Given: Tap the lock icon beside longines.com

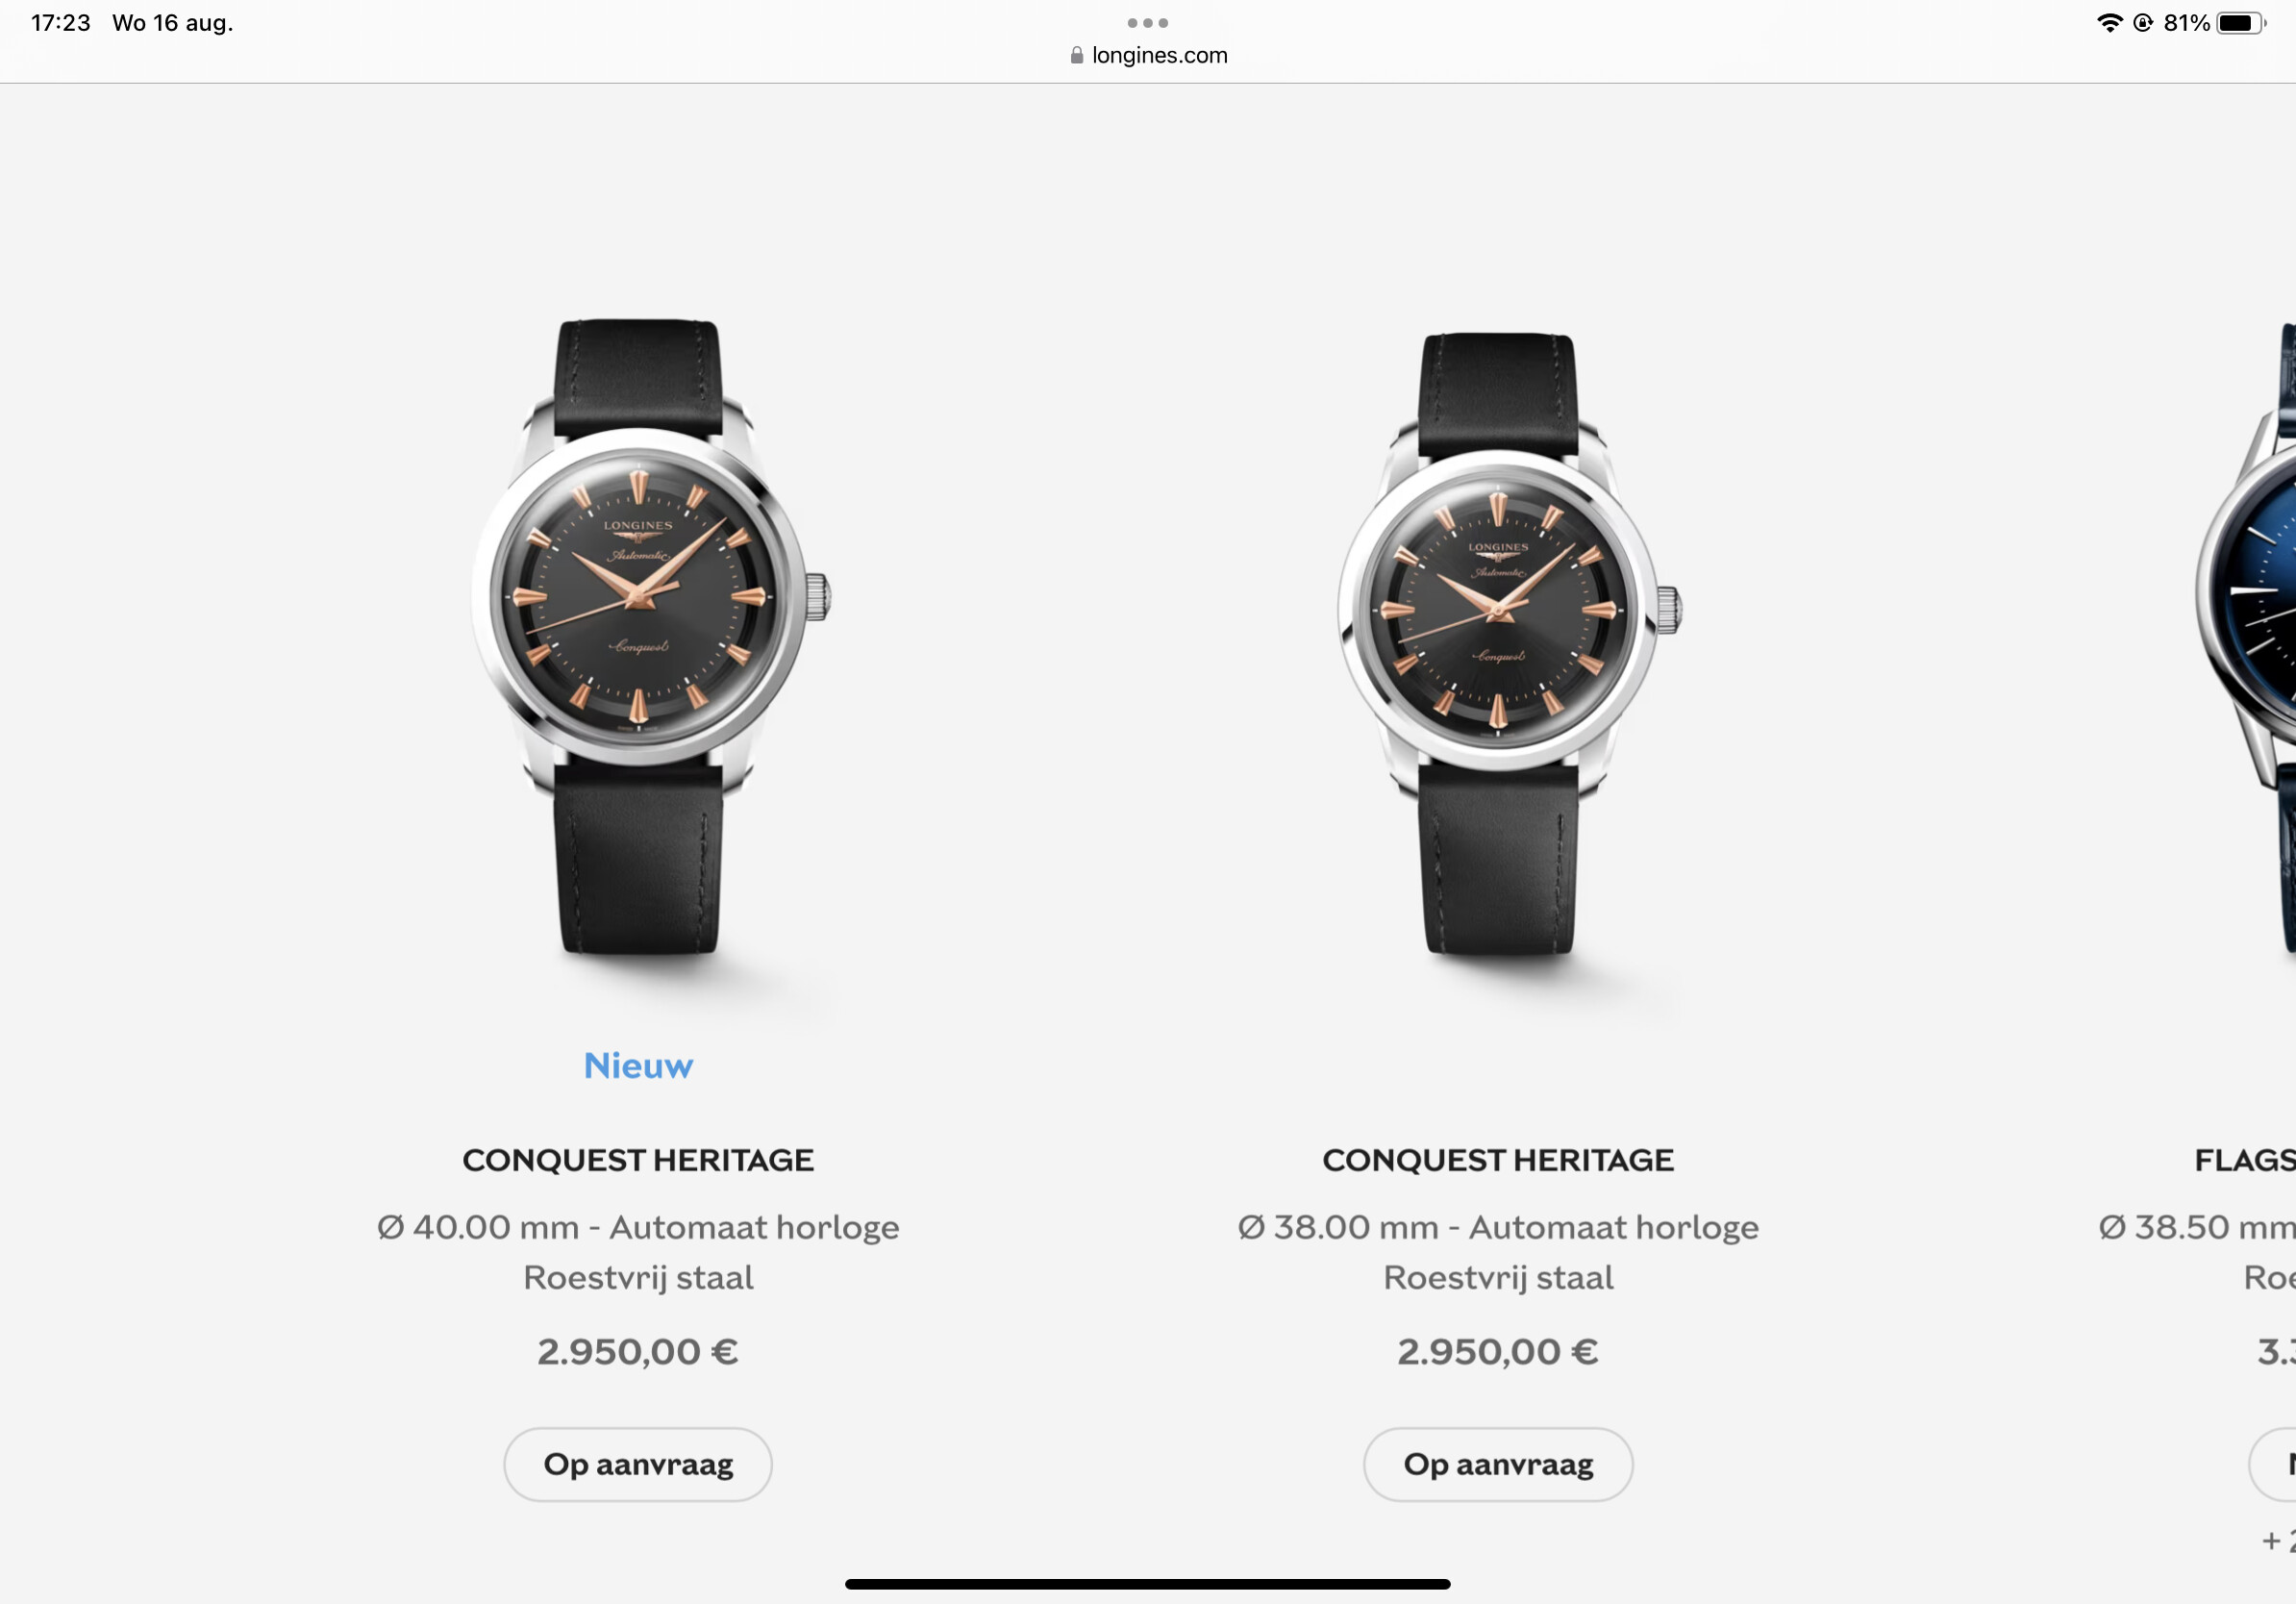Looking at the screenshot, I should click(1077, 55).
